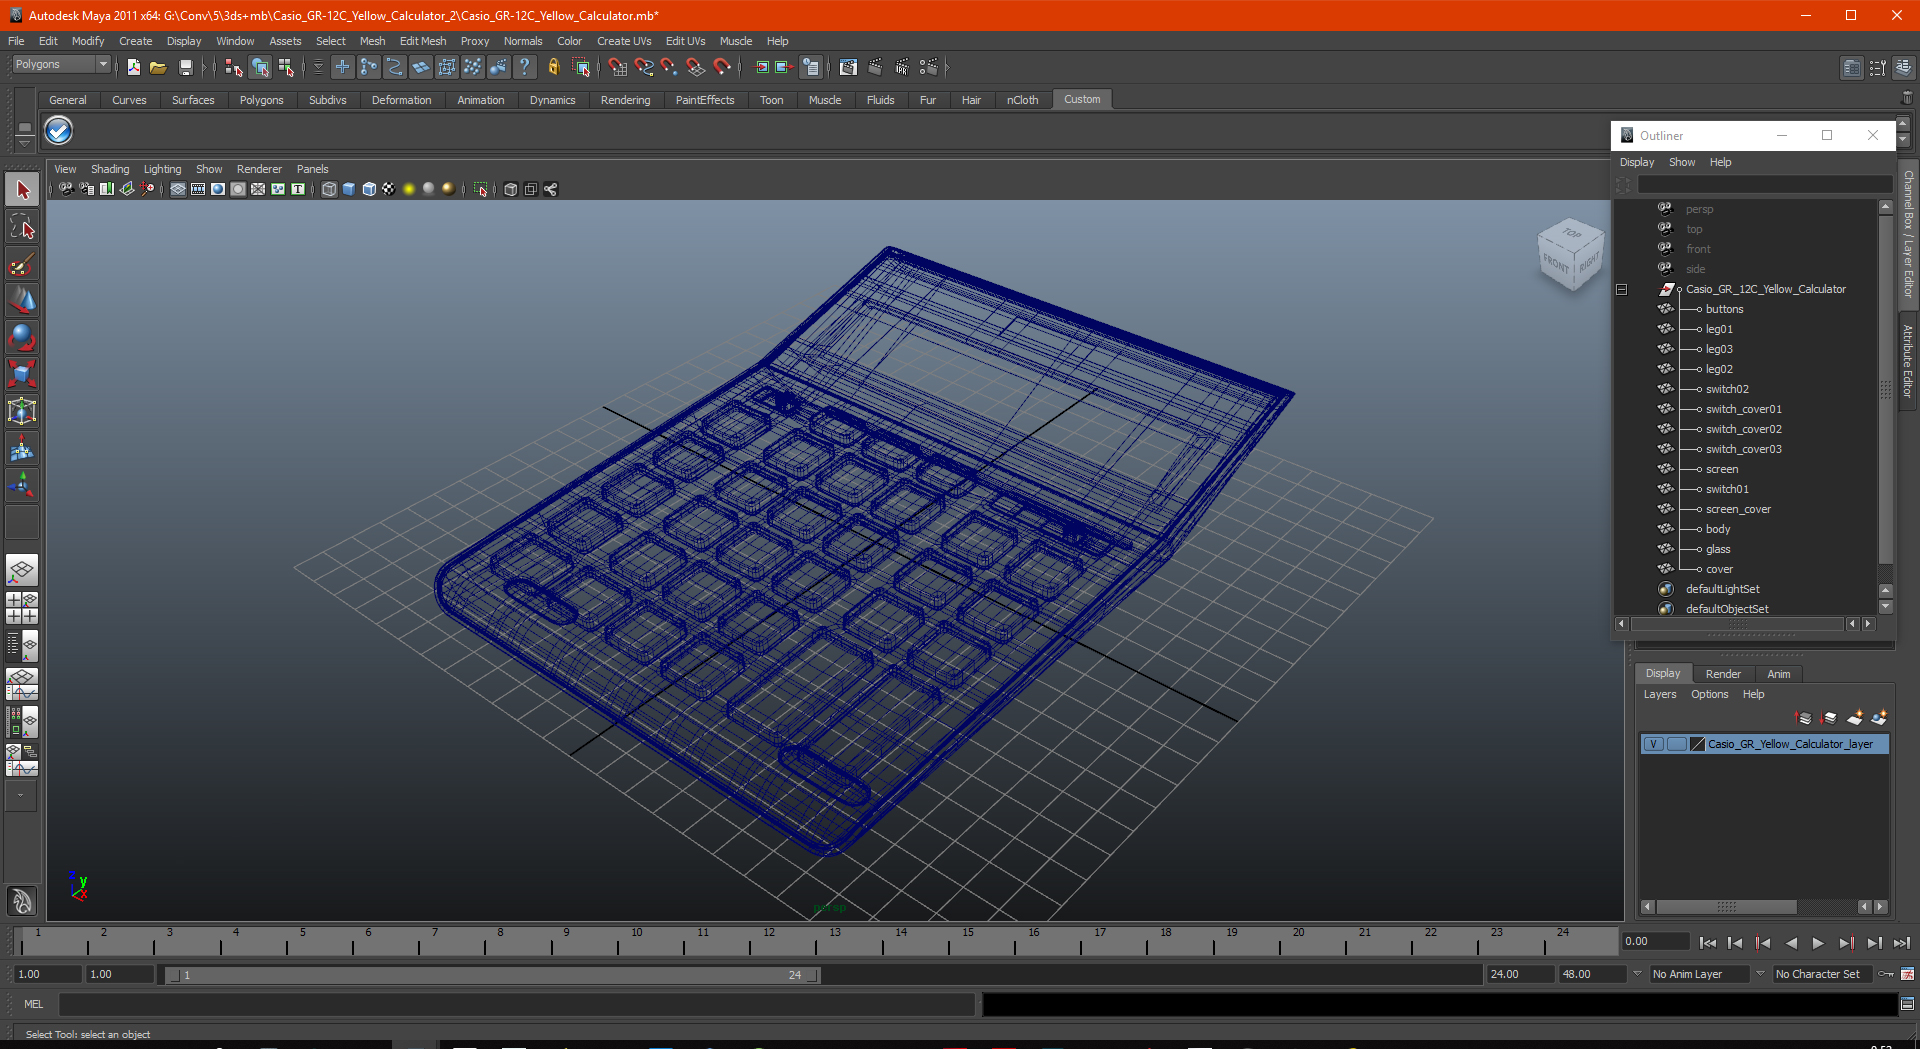The width and height of the screenshot is (1920, 1049).
Task: Open the Create menu
Action: [x=135, y=41]
